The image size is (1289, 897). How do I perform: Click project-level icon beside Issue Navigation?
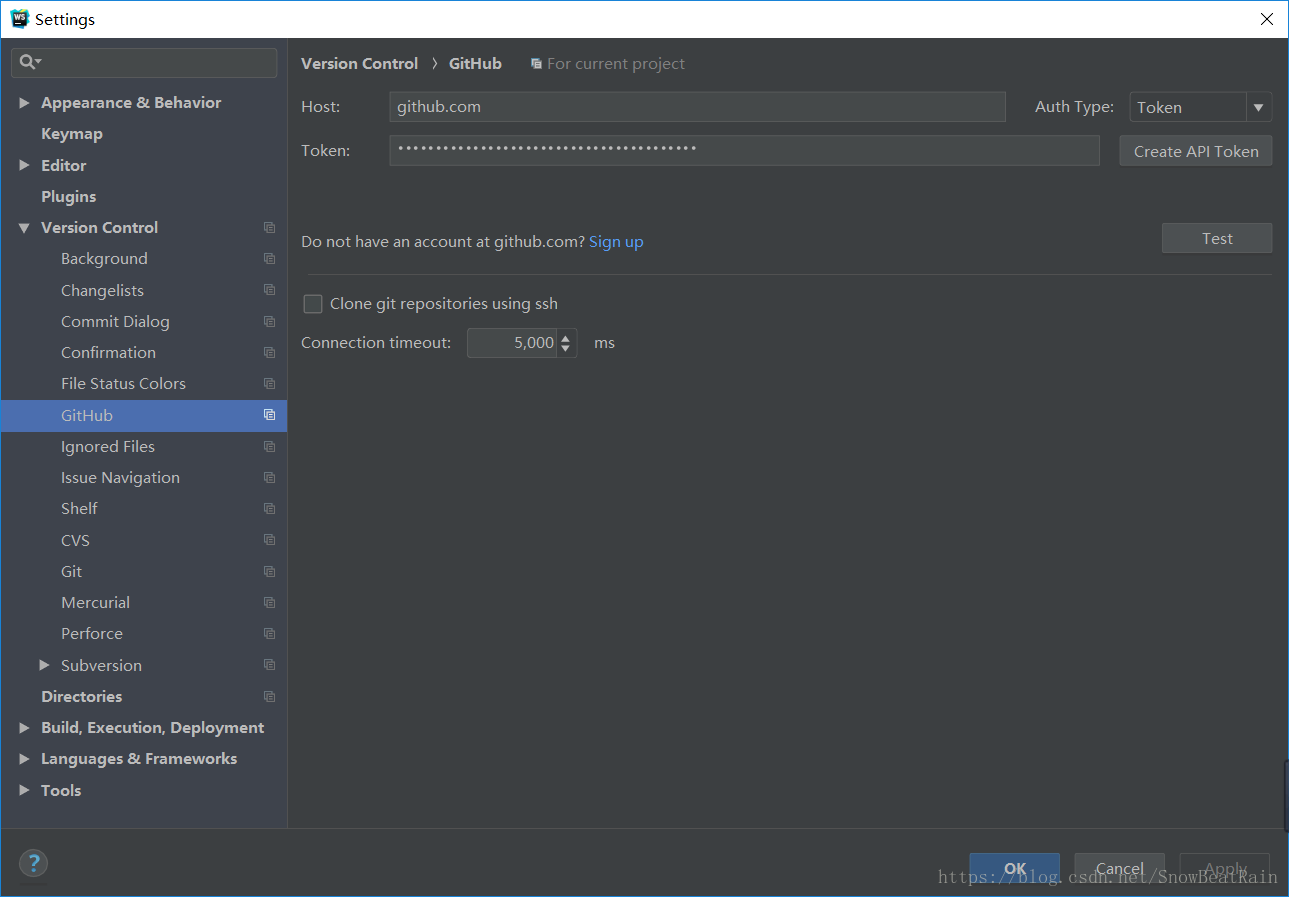point(269,478)
